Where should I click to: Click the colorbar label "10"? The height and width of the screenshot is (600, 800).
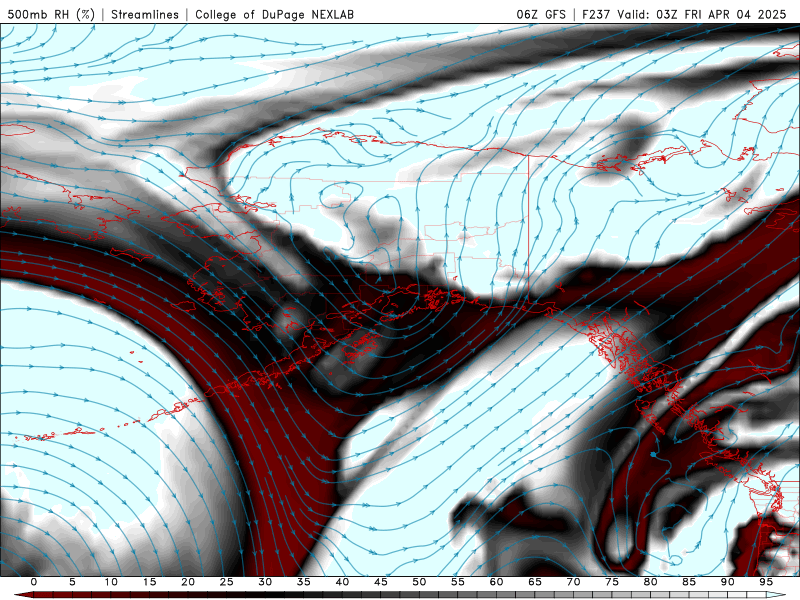tap(111, 582)
